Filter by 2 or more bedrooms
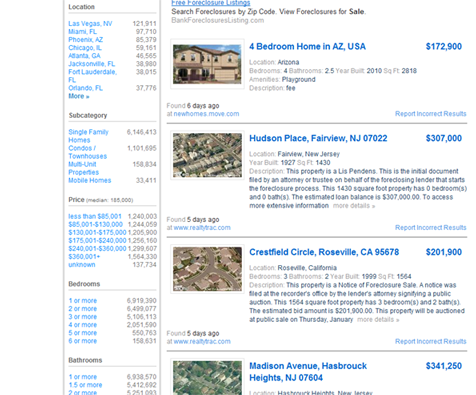Image resolution: width=476 pixels, height=395 pixels. (x=83, y=309)
